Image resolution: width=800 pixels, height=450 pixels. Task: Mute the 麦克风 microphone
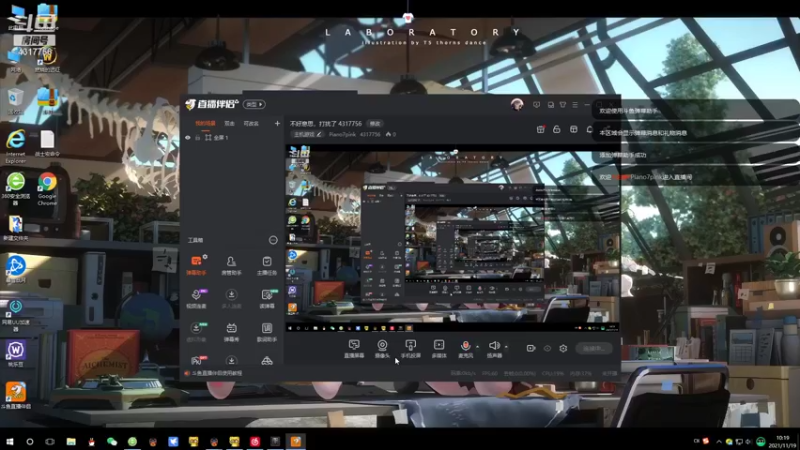click(x=465, y=349)
